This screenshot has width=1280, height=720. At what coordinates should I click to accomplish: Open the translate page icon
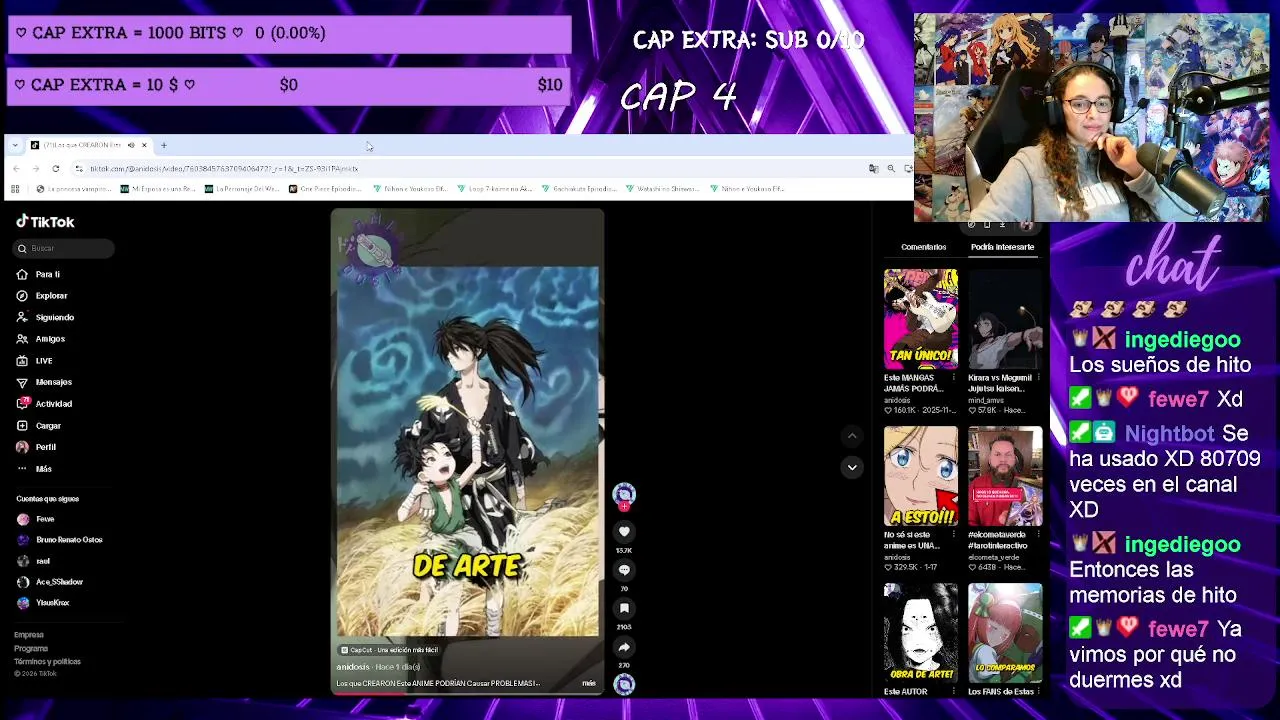point(874,169)
